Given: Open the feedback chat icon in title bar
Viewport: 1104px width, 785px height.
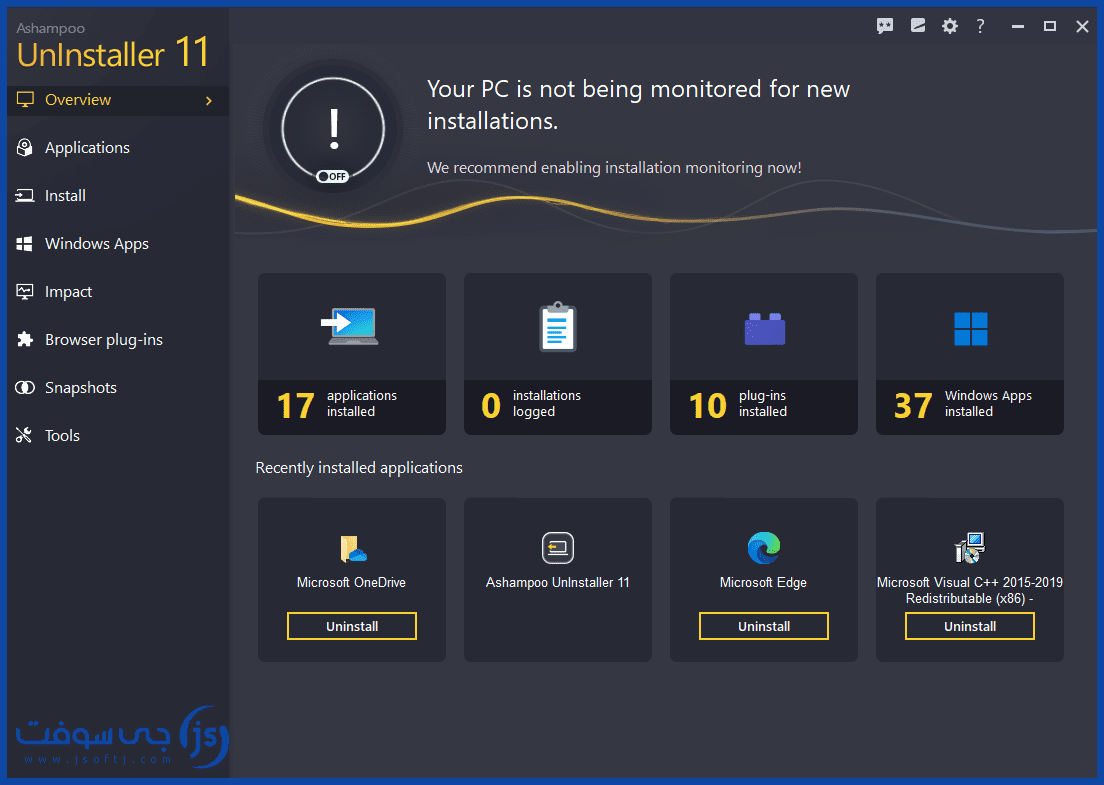Looking at the screenshot, I should (885, 26).
